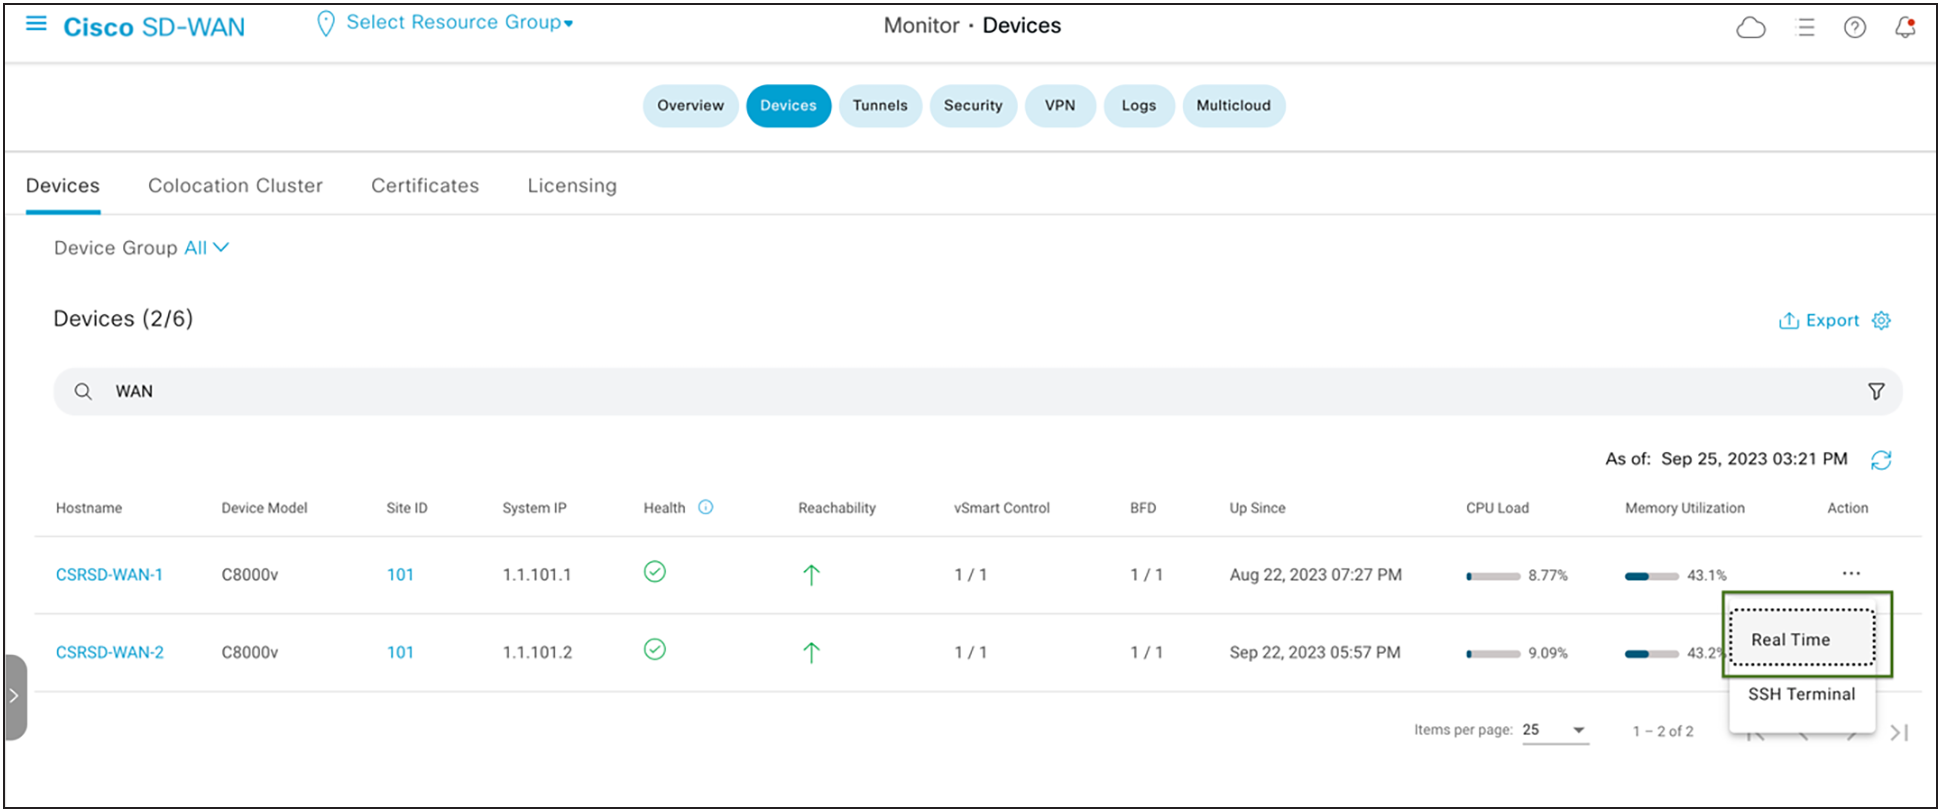Image resolution: width=1941 pixels, height=812 pixels.
Task: Click CPU load bar for CSRSD-WAN-1
Action: (x=1493, y=576)
